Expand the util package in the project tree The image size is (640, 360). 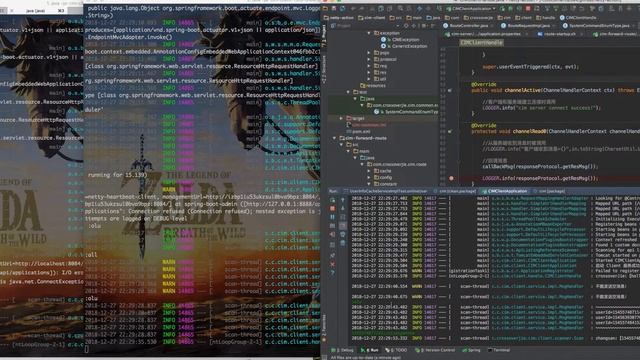point(369,79)
